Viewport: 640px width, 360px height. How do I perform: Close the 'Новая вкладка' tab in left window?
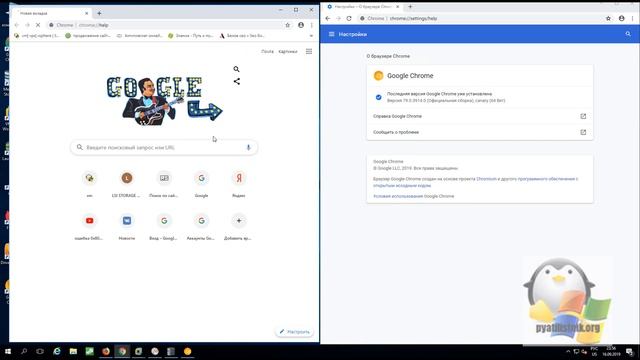tap(87, 13)
